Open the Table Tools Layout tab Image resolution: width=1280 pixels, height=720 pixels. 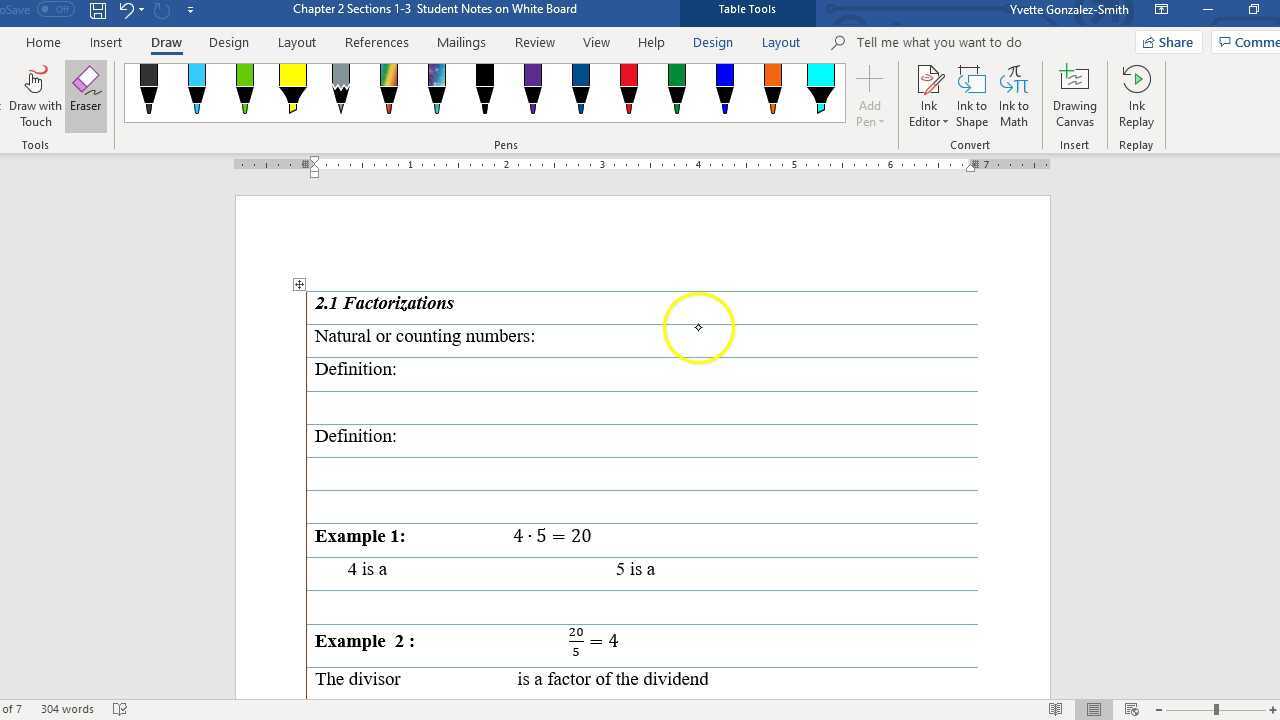780,42
